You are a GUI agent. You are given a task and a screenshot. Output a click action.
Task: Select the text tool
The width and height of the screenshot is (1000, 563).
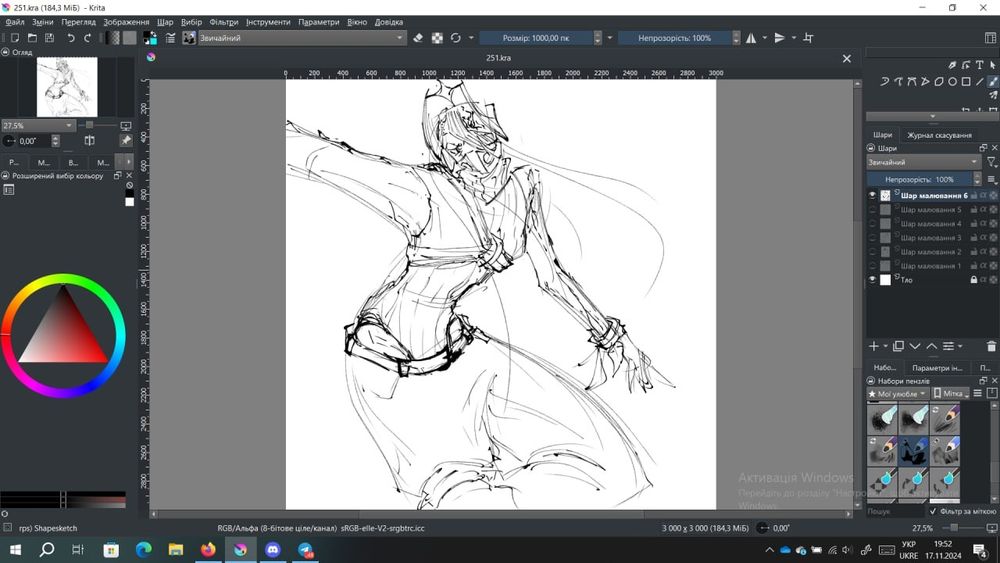980,65
